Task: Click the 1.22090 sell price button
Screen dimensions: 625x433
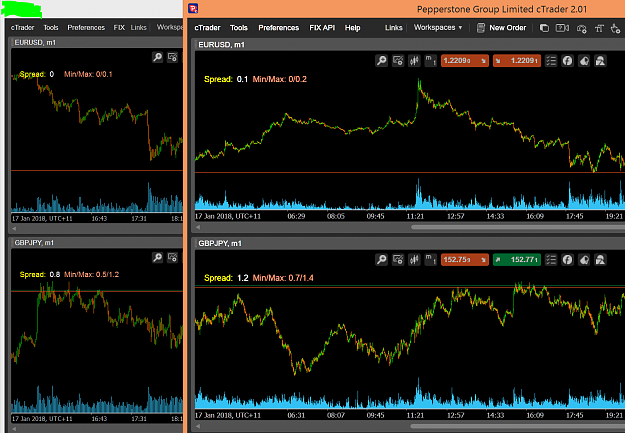Action: pyautogui.click(x=465, y=61)
